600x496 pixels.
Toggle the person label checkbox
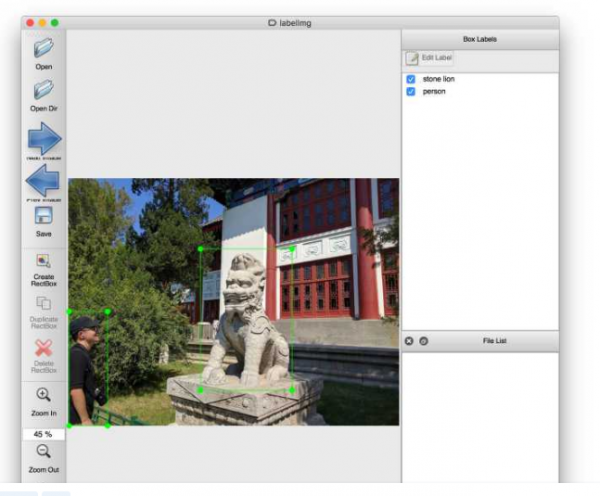[x=411, y=92]
